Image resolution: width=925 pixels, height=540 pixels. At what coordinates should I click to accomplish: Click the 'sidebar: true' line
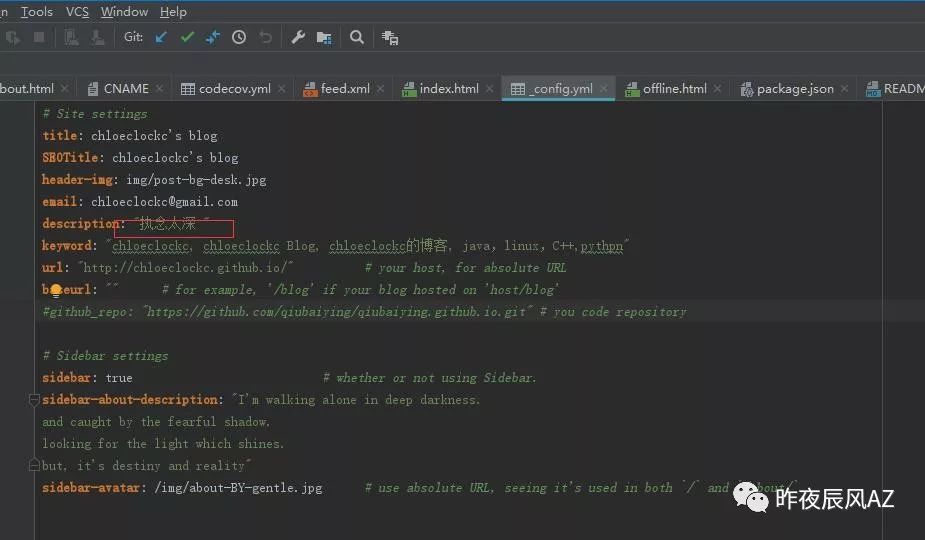pos(87,378)
